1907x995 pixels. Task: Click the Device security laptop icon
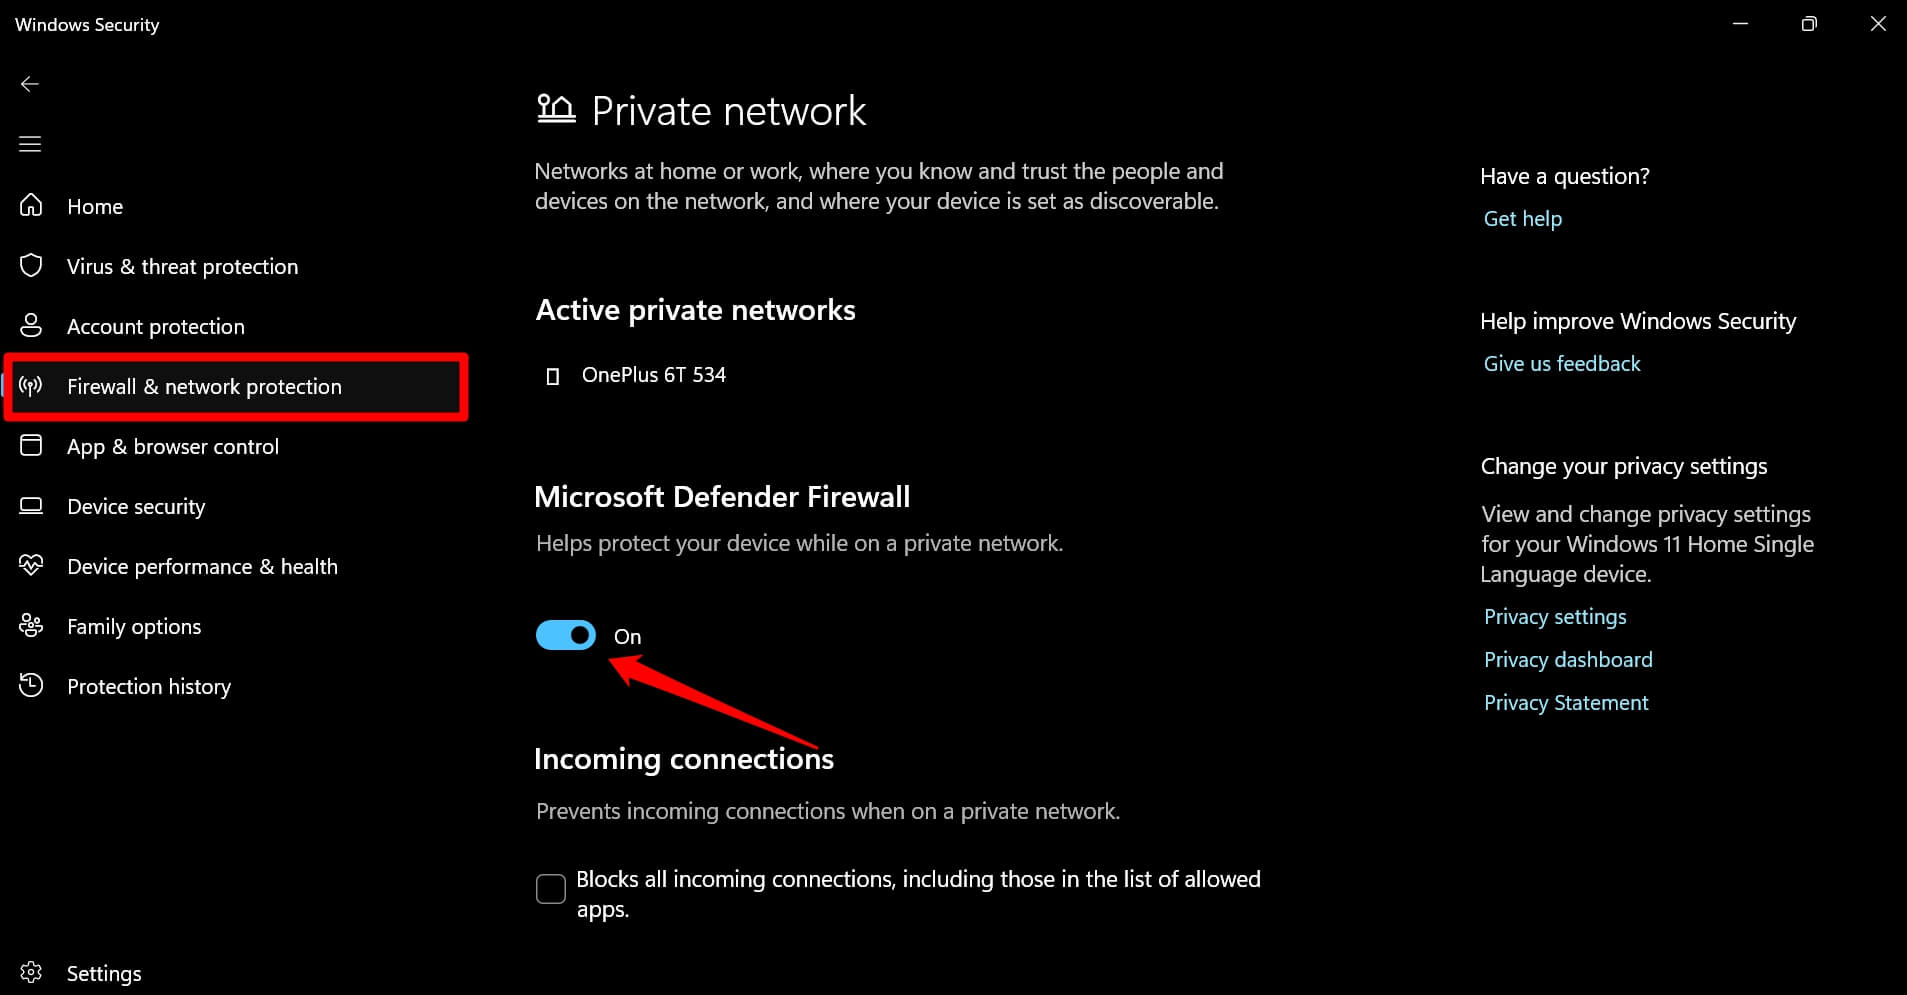click(x=30, y=506)
